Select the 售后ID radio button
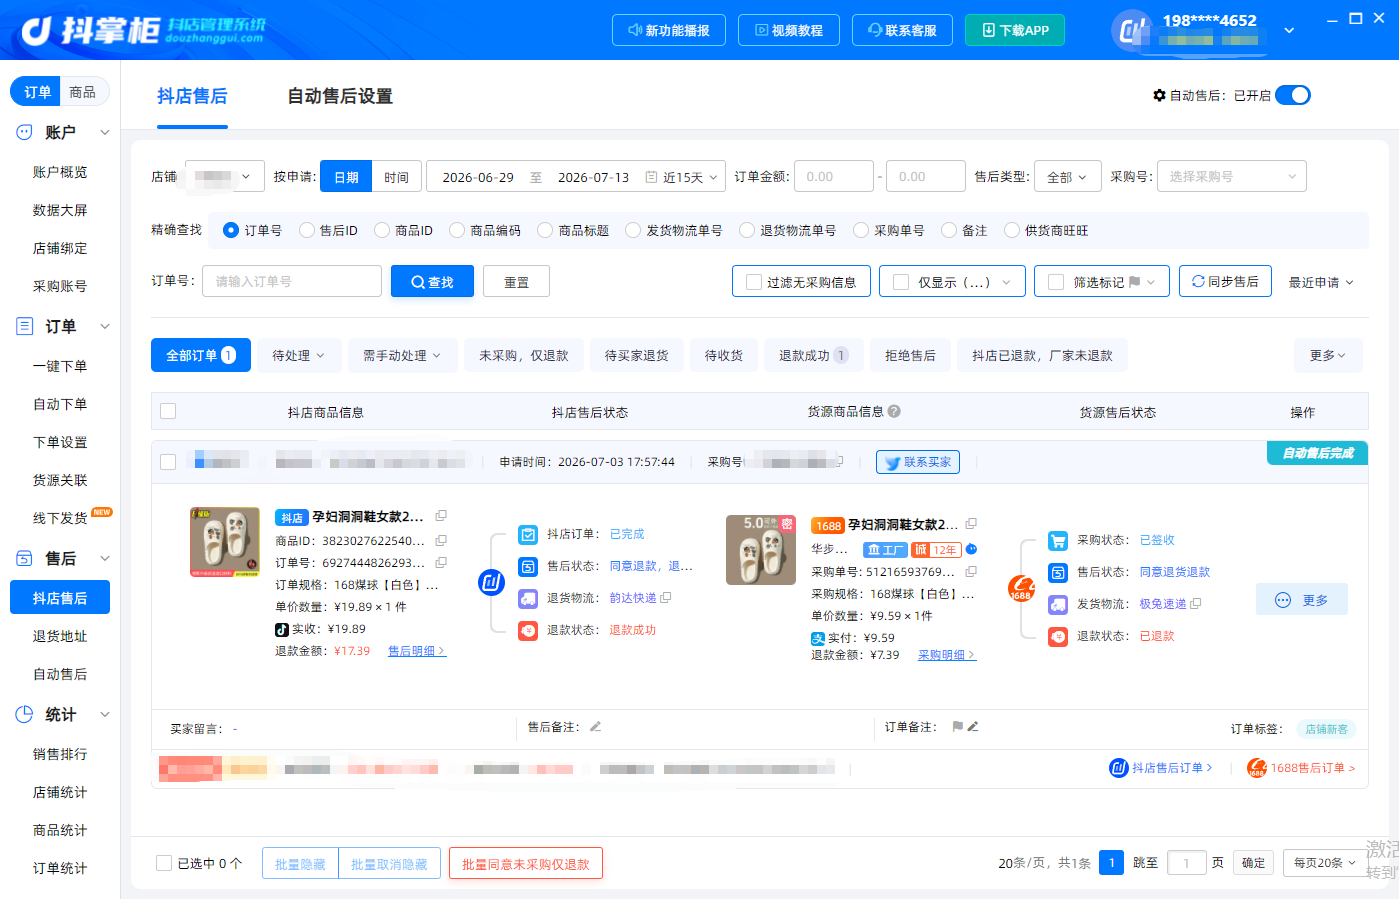The height and width of the screenshot is (899, 1399). pyautogui.click(x=307, y=230)
